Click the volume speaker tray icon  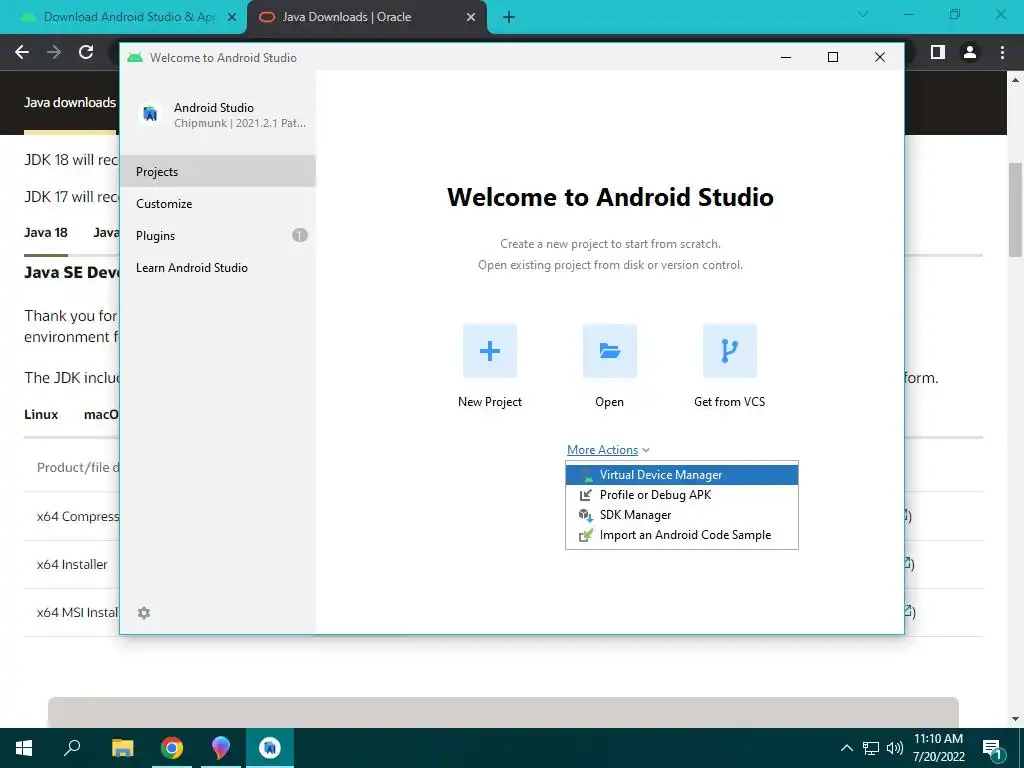tap(895, 748)
